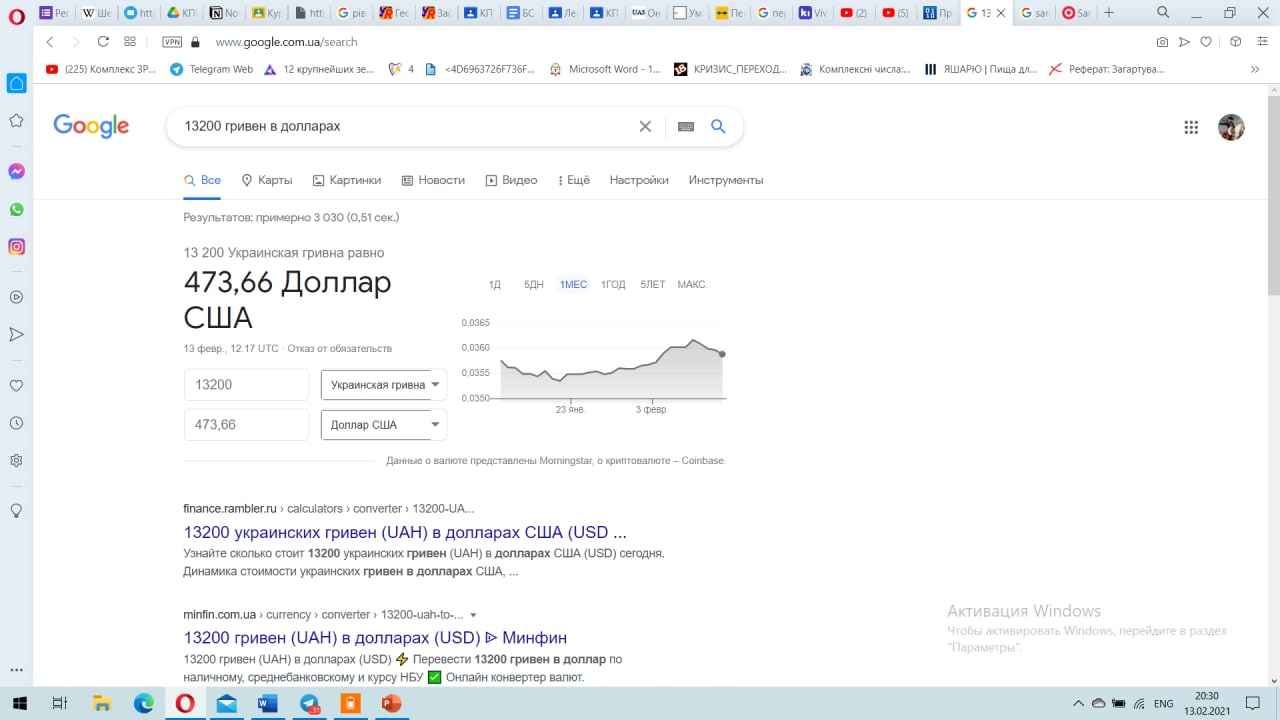
Task: Open sidebar Settings gear icon
Action: pyautogui.click(x=16, y=461)
